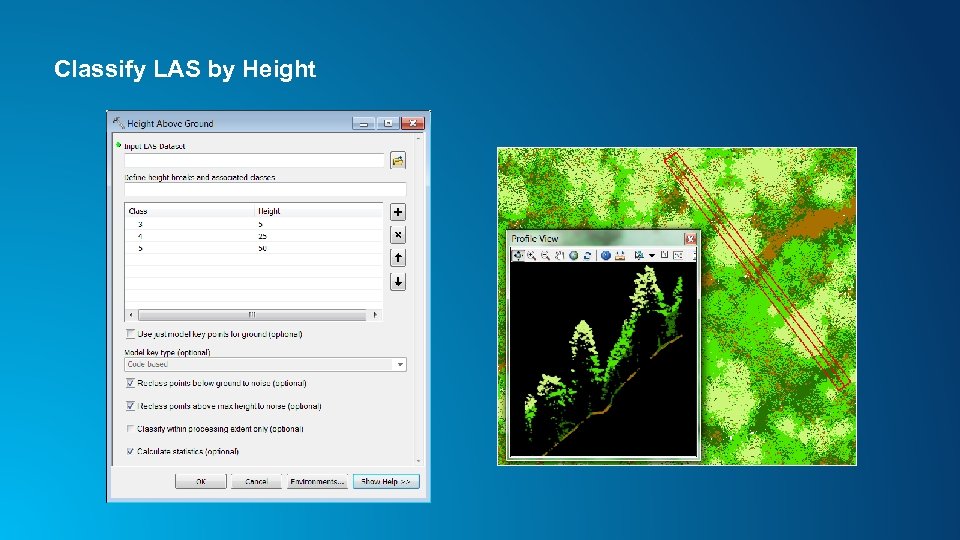Select the row with class 5
The image size is (960, 540).
(x=253, y=248)
